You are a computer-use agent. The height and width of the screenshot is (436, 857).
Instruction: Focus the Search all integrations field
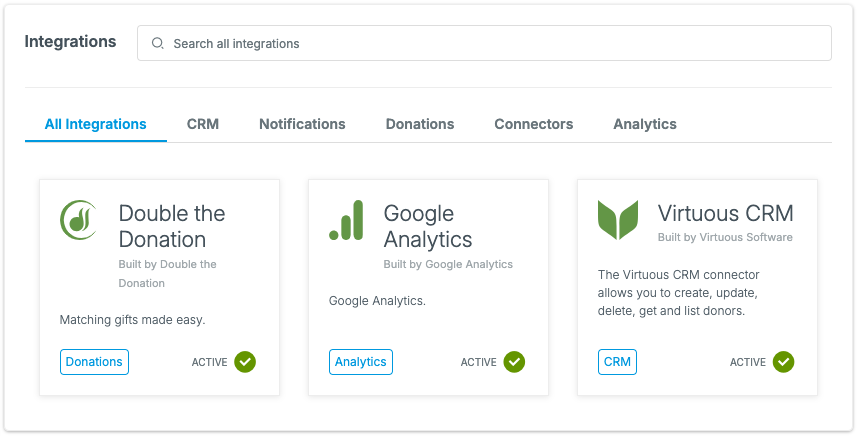(x=484, y=43)
